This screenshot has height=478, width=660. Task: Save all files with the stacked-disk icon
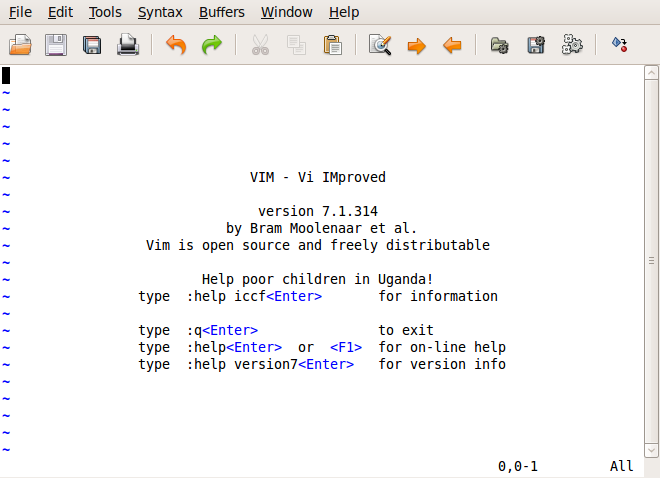(x=92, y=45)
